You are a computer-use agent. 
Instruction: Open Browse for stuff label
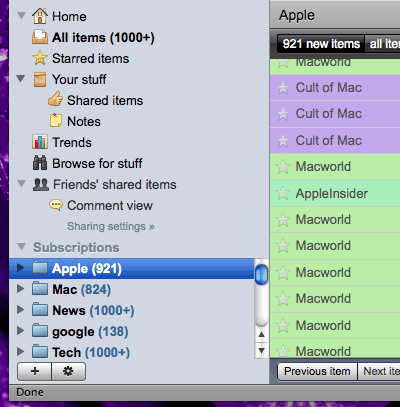pyautogui.click(x=97, y=163)
